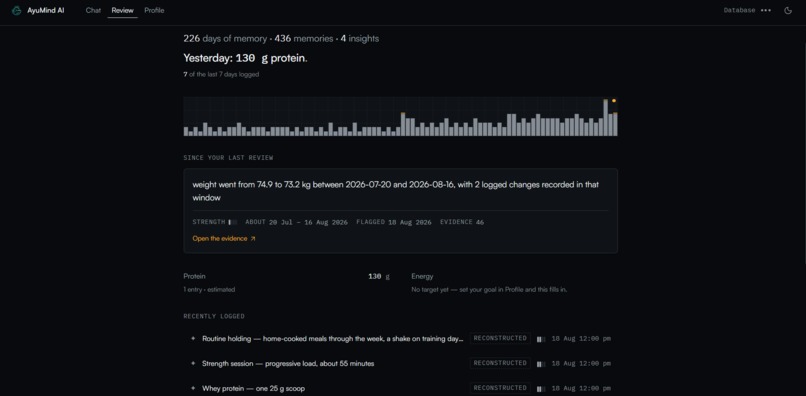Click the RECENTLY LOGGED heading

pyautogui.click(x=214, y=316)
